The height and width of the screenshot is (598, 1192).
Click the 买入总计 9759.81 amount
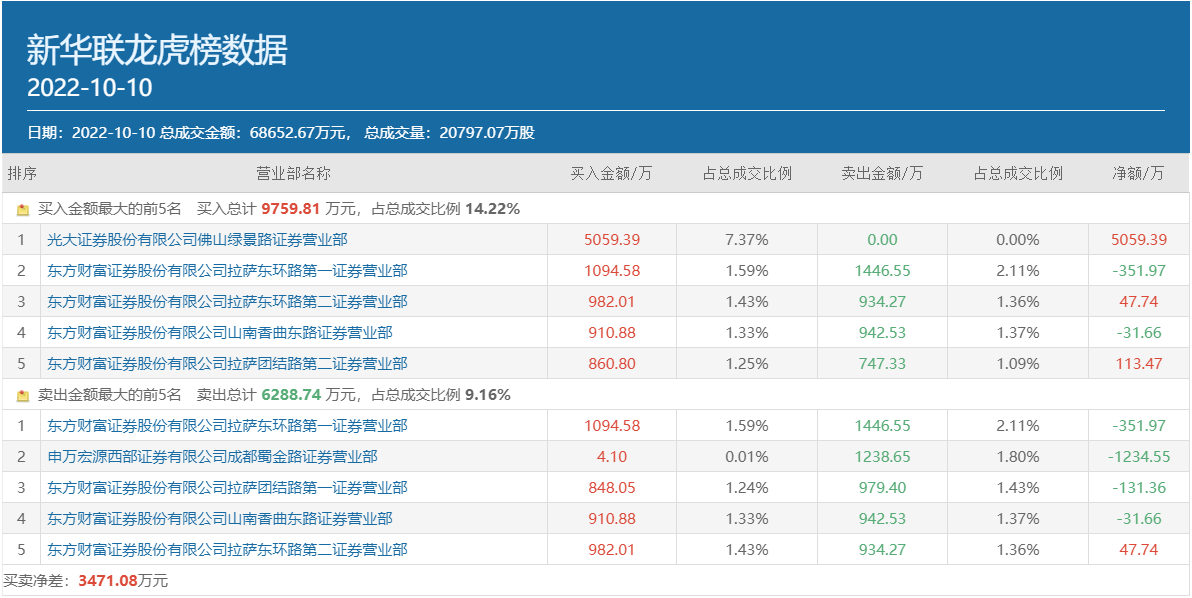[290, 210]
